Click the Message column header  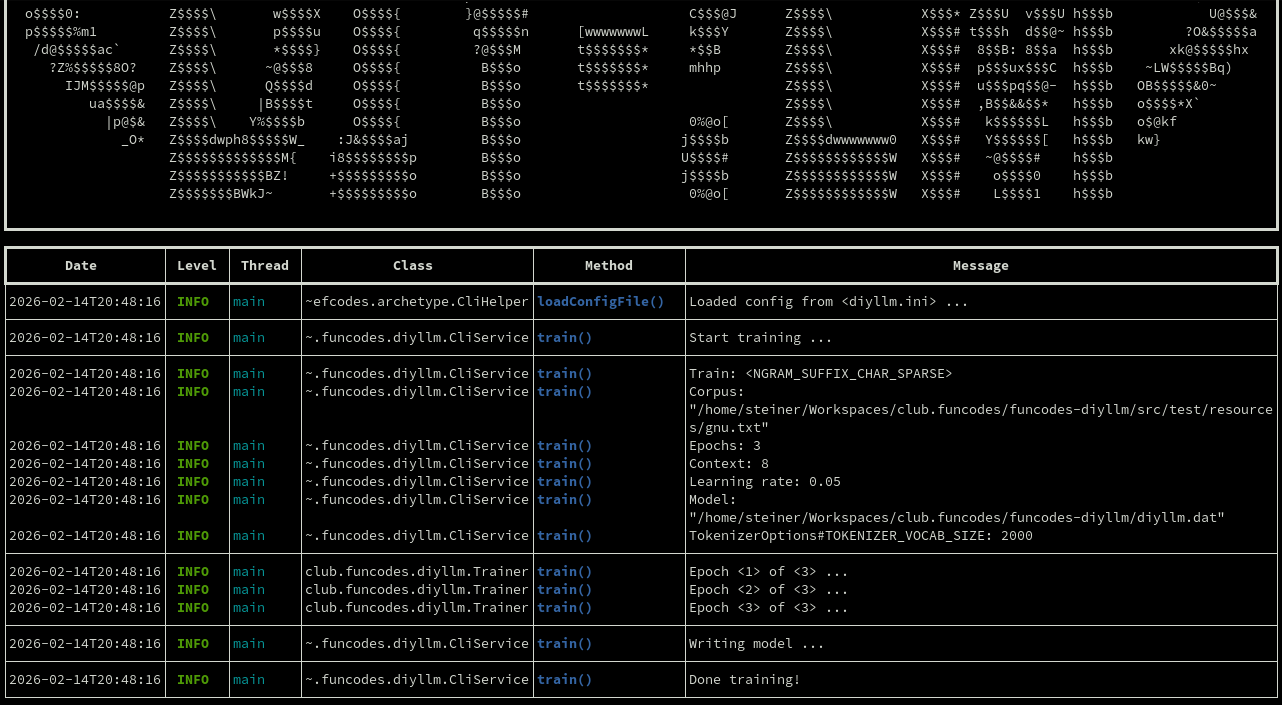980,266
